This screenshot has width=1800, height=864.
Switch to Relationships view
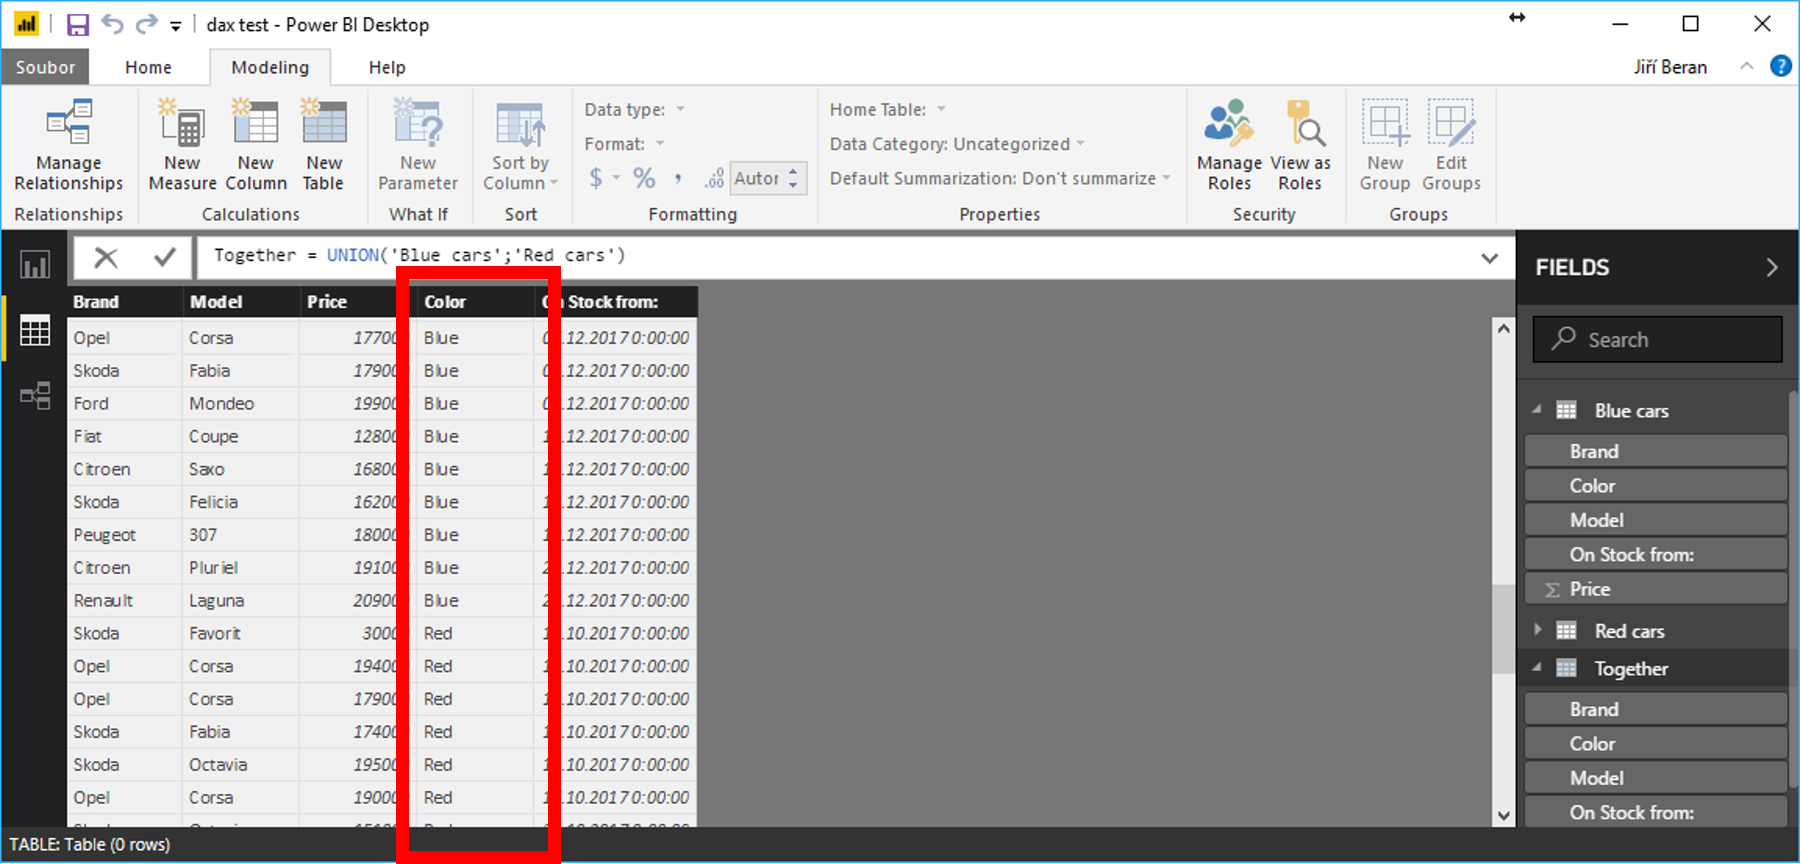[x=35, y=396]
